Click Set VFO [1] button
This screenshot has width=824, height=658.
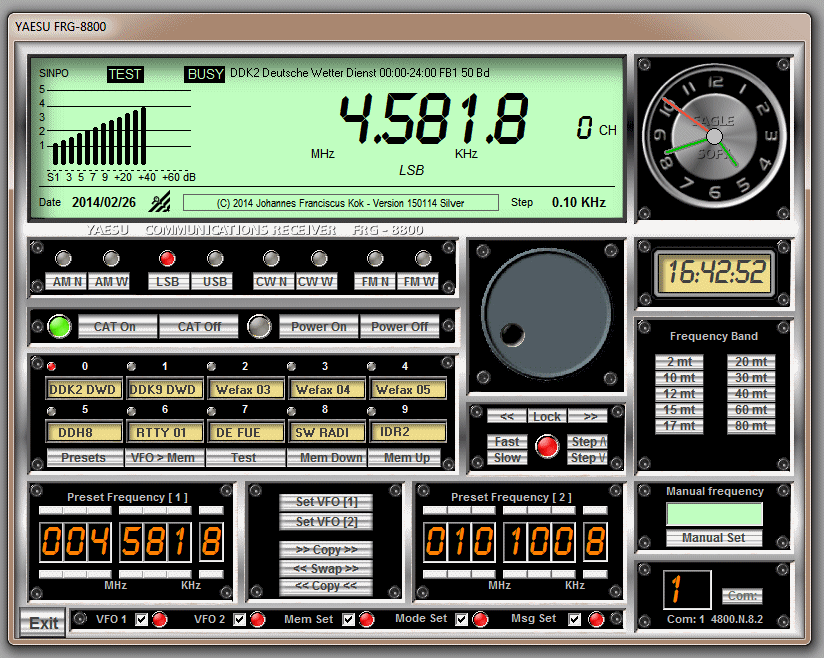pyautogui.click(x=326, y=502)
